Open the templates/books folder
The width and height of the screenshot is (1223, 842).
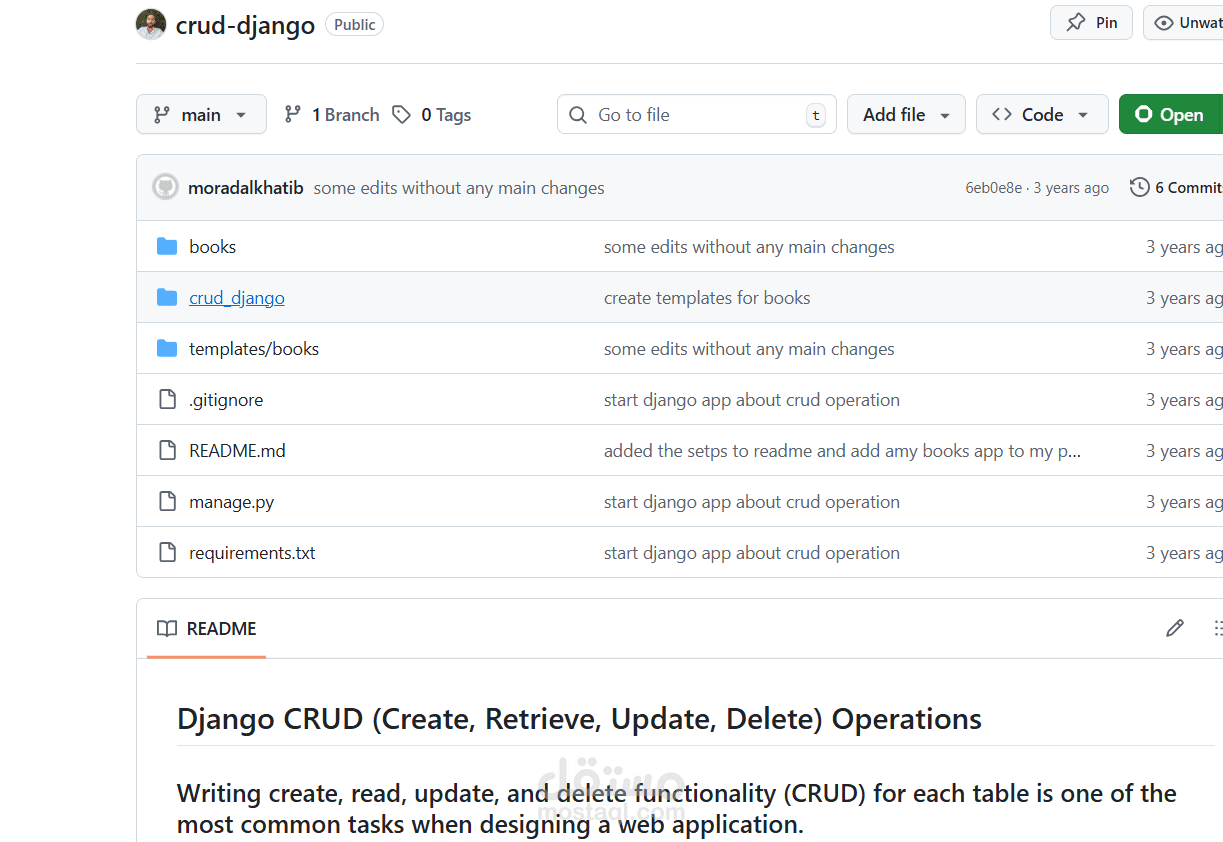pyautogui.click(x=254, y=348)
